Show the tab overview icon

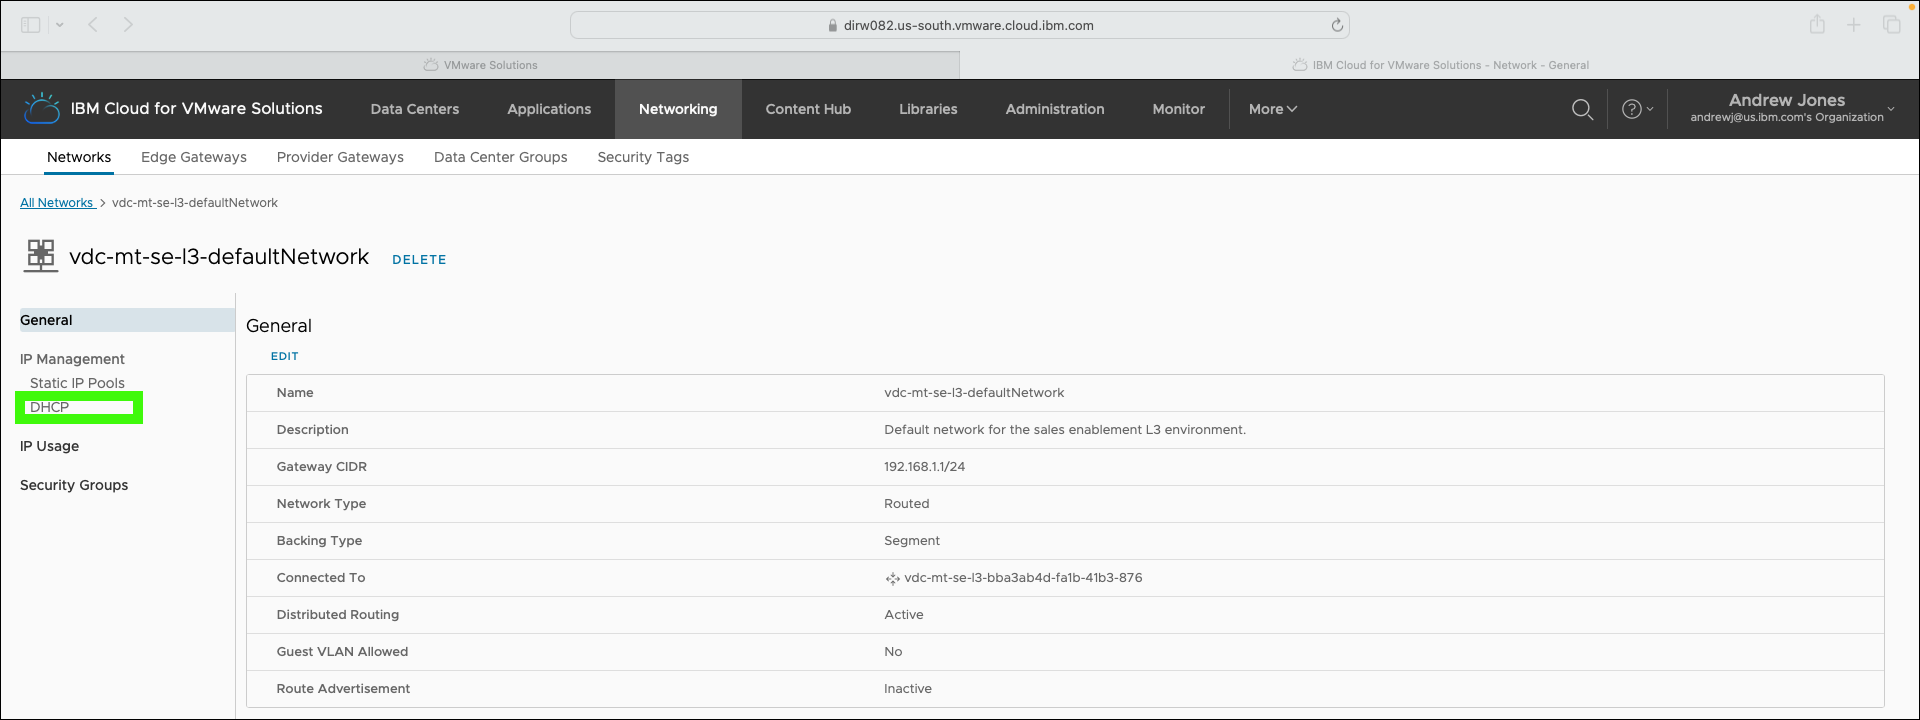(1891, 25)
